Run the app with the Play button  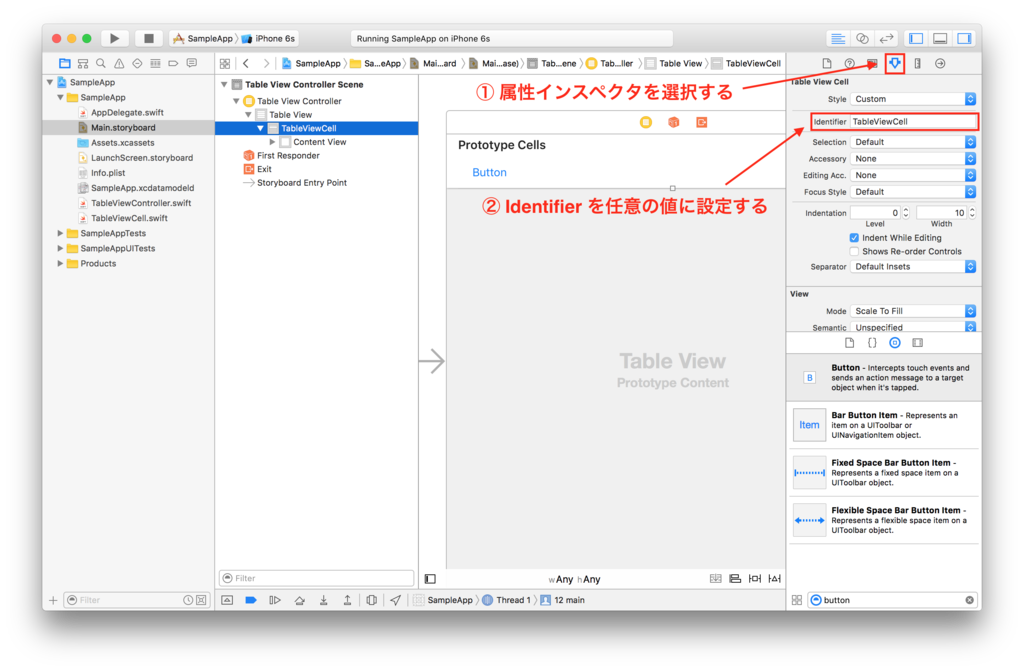[114, 39]
